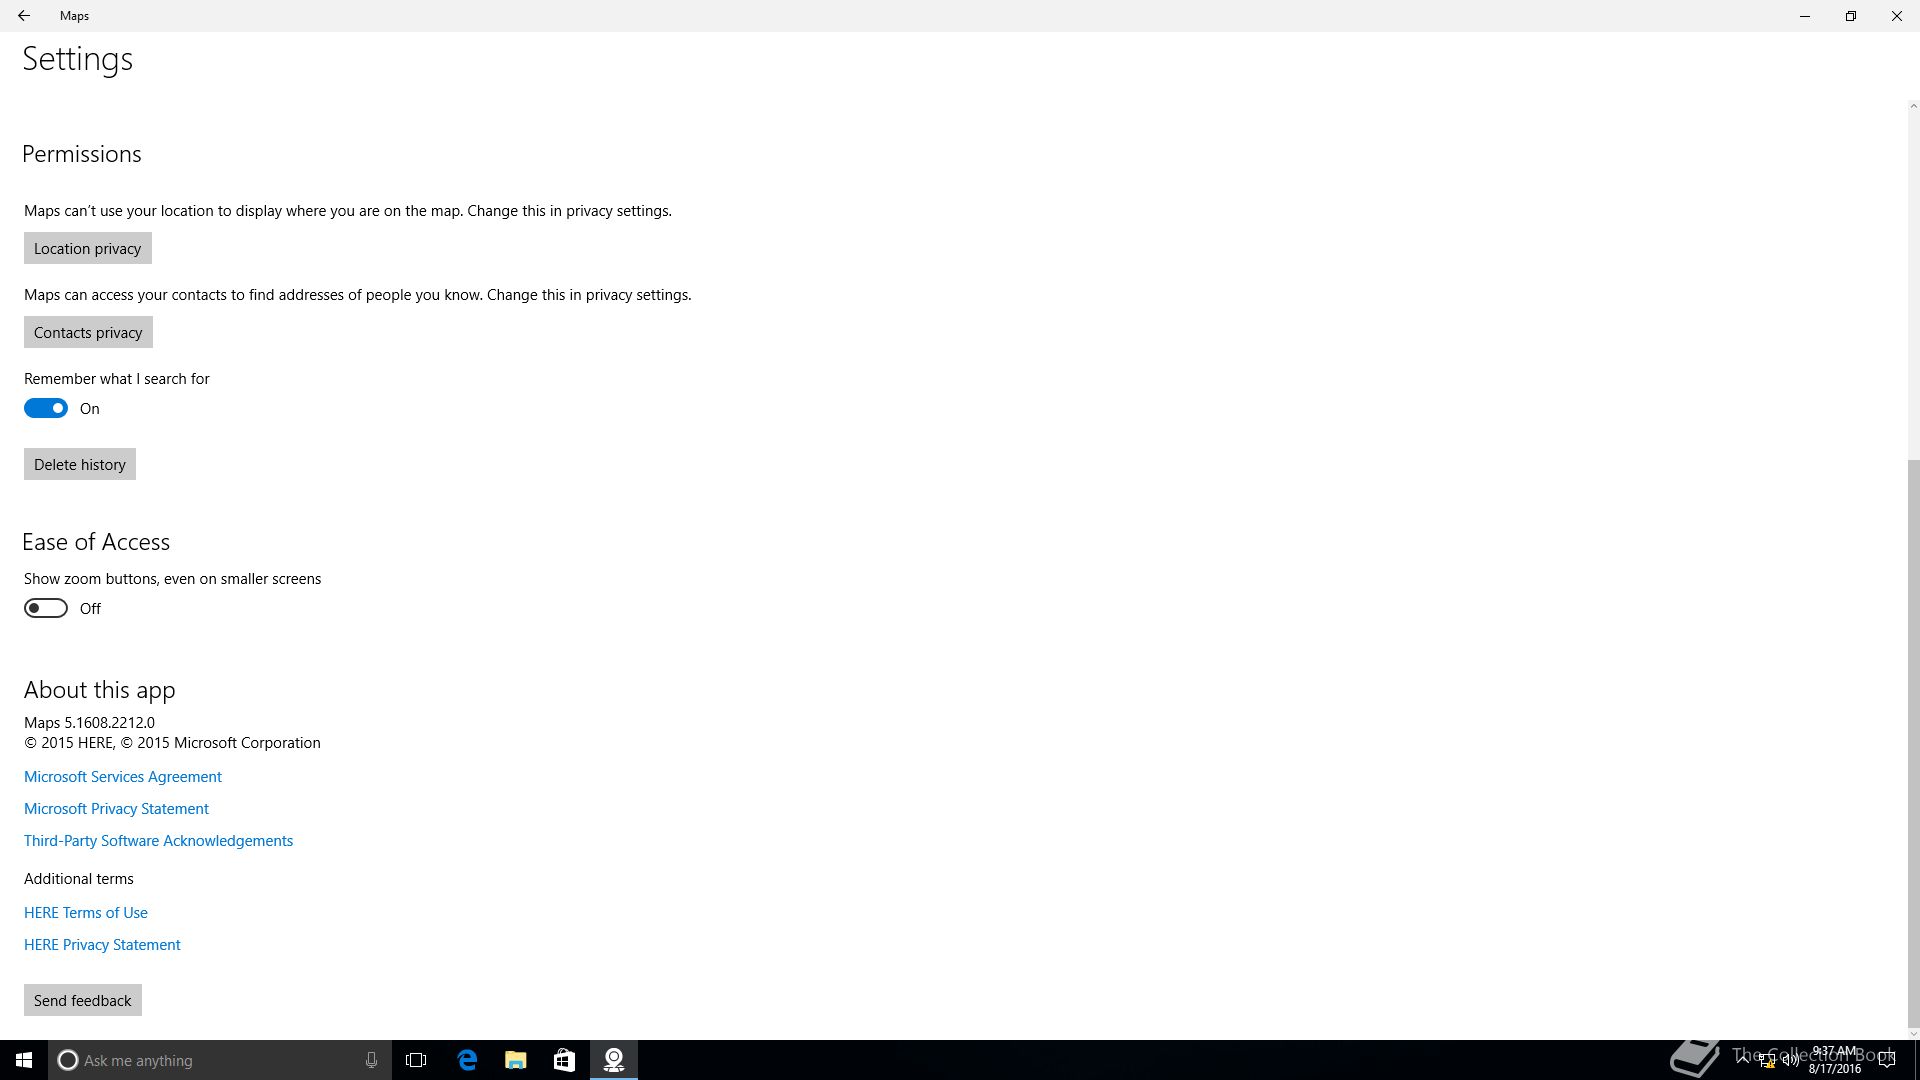Close the Maps window
The height and width of the screenshot is (1080, 1920).
1897,16
